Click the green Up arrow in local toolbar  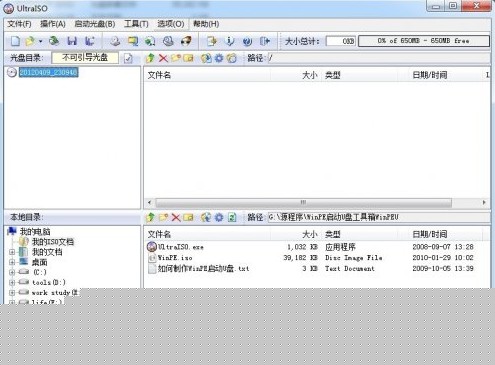[x=150, y=218]
